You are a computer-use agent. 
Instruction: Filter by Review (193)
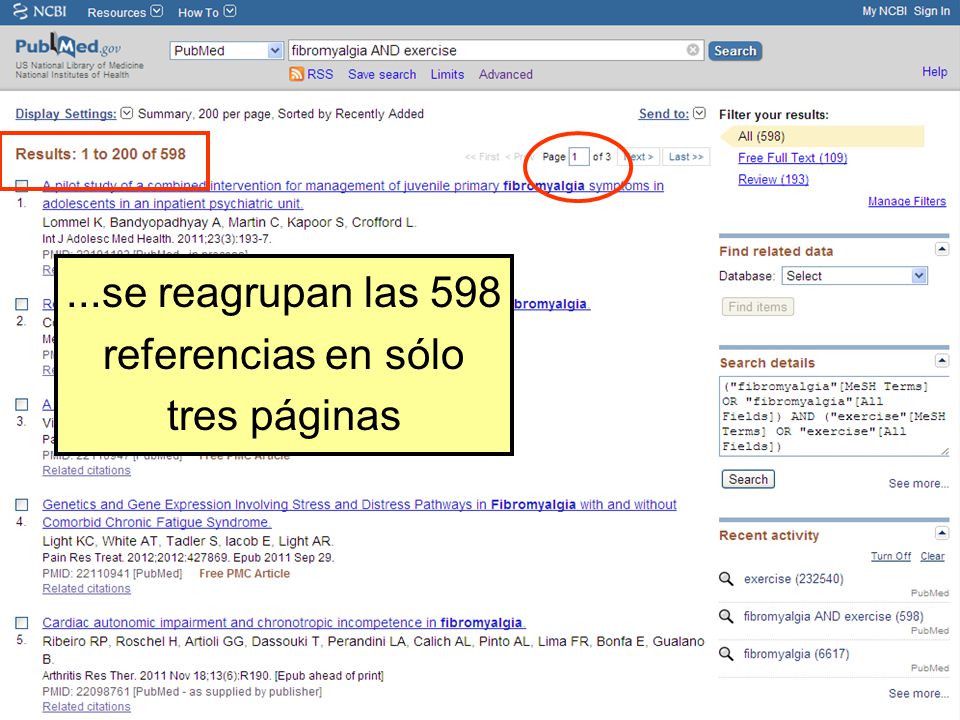click(x=773, y=179)
